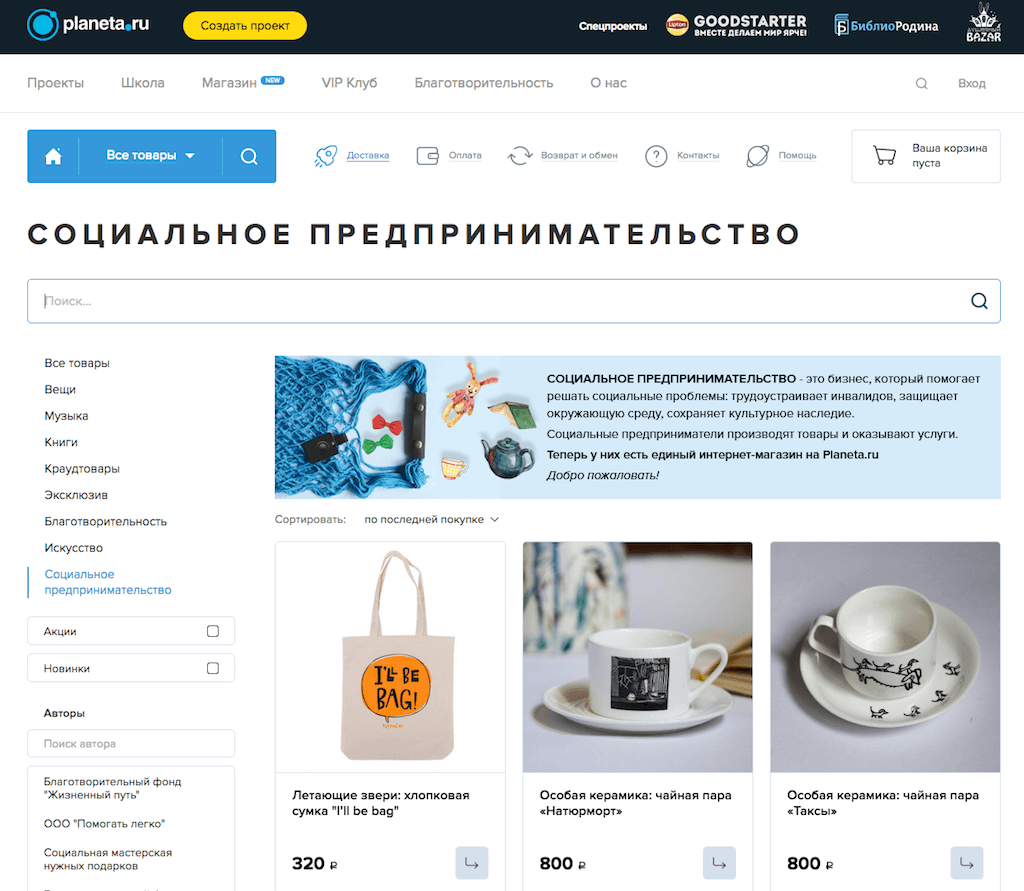Click the magnifier icon in blue toolbar
The width and height of the screenshot is (1024, 891).
tap(249, 156)
